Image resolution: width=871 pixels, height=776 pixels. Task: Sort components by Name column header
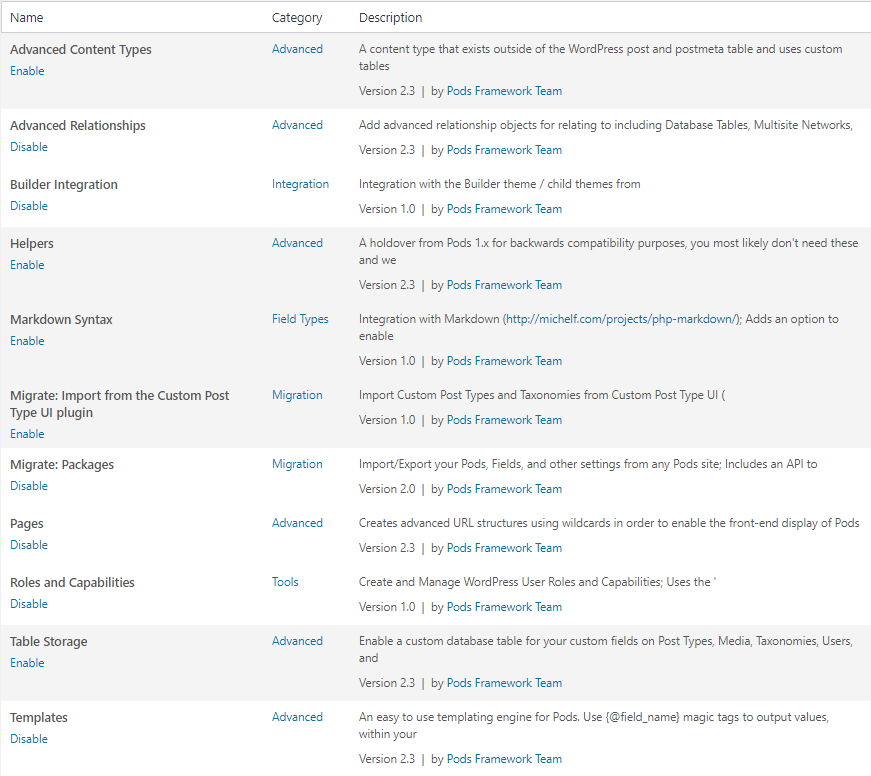(x=27, y=18)
